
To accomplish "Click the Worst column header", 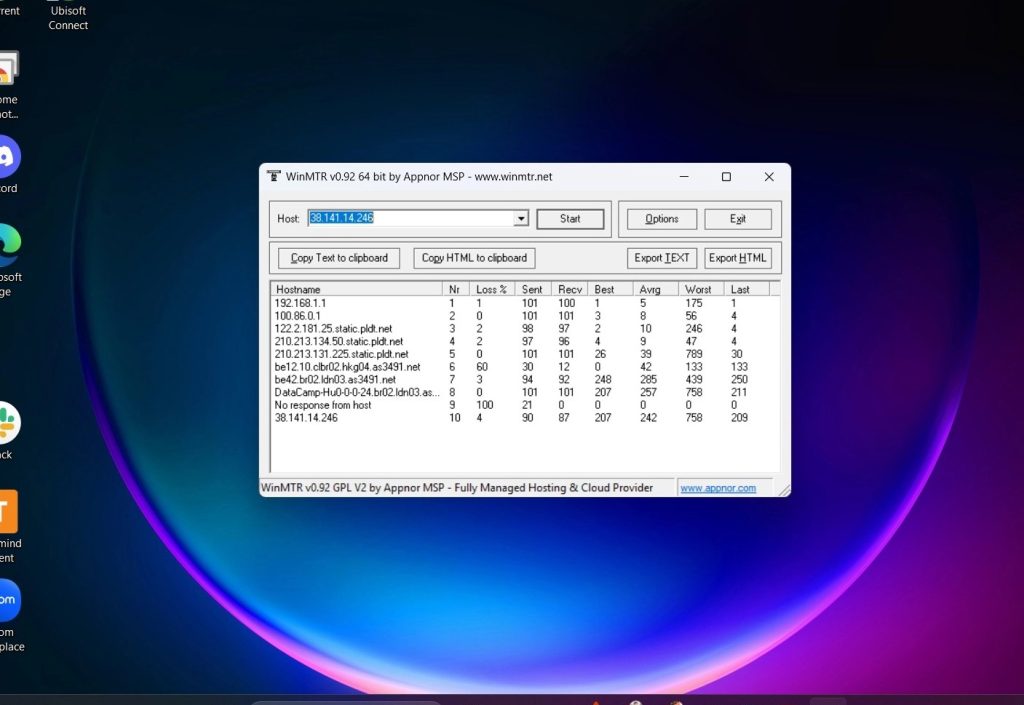I will (x=702, y=289).
